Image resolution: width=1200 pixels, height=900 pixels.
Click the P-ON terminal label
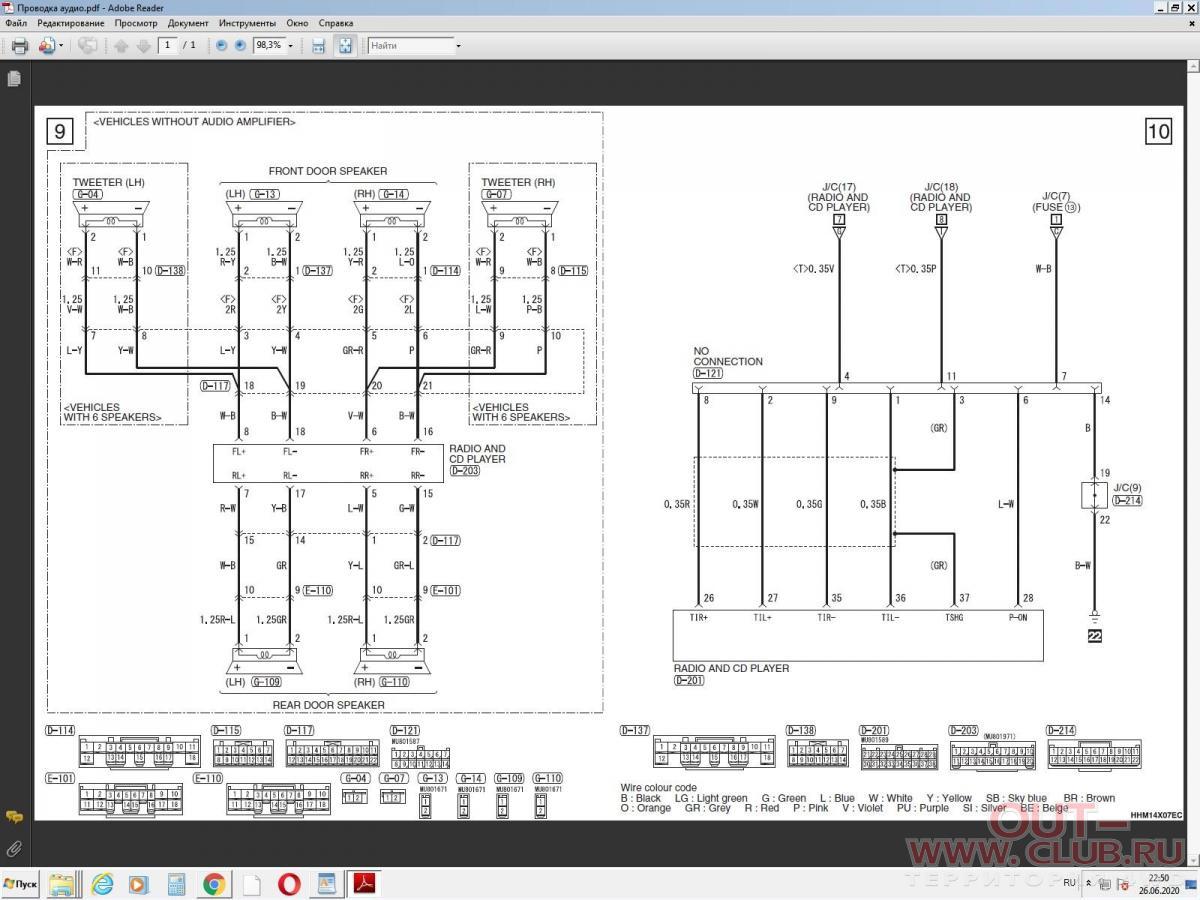[1018, 618]
